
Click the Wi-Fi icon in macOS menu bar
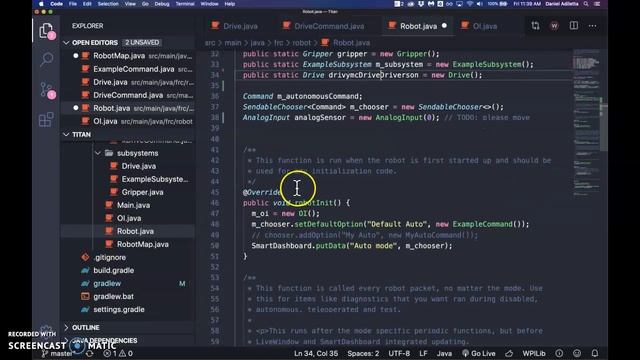tap(470, 4)
